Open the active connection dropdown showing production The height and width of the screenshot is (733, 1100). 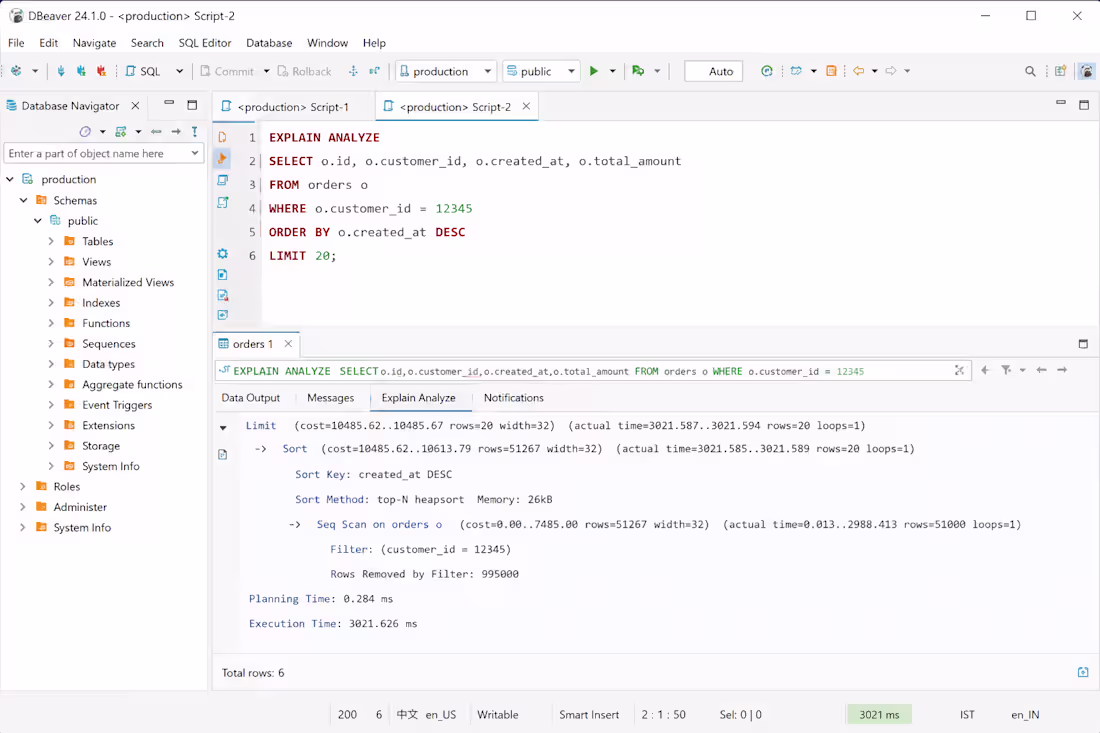pyautogui.click(x=446, y=71)
